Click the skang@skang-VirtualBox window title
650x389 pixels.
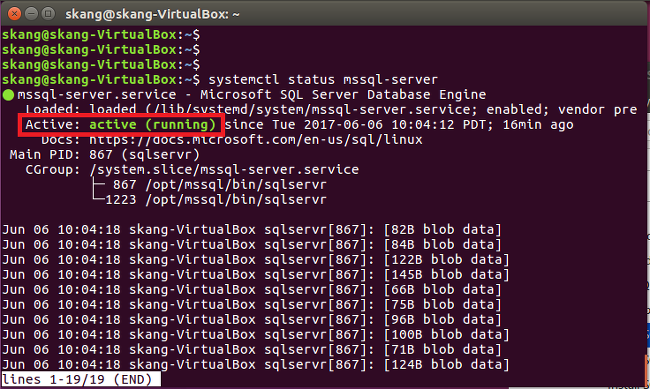pyautogui.click(x=152, y=15)
